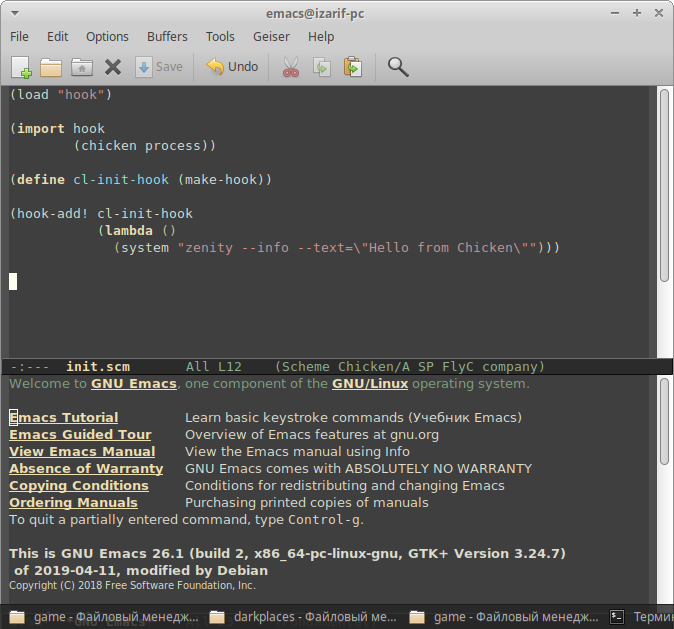
Task: Open the Buffers menu
Action: (167, 37)
